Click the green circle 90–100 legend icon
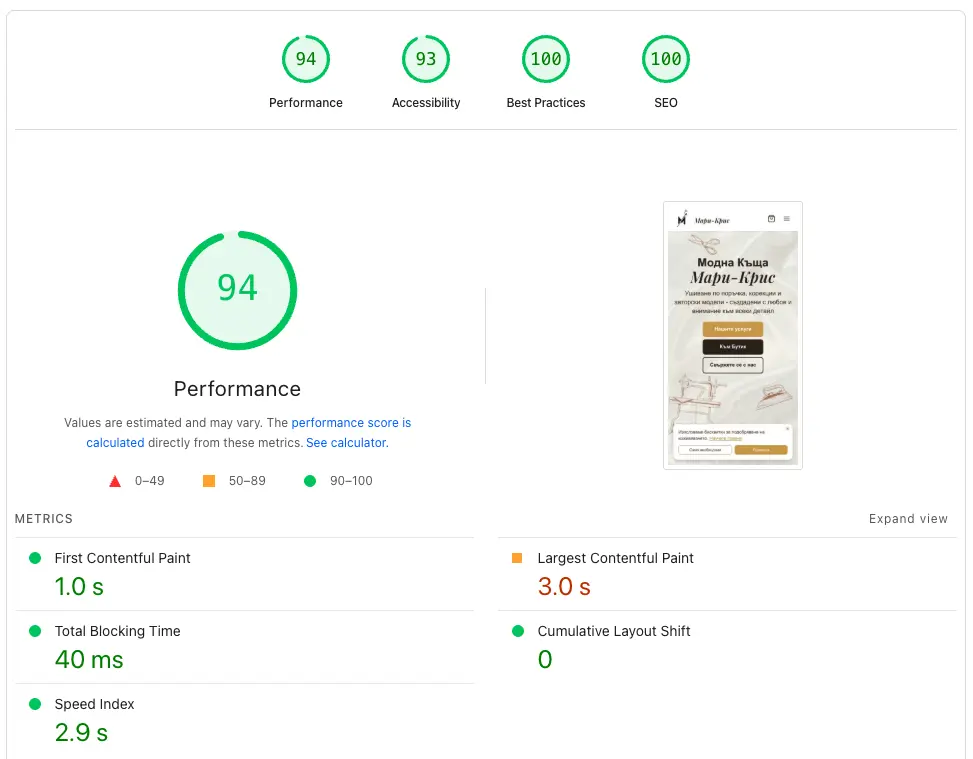The height and width of the screenshot is (759, 973). pyautogui.click(x=310, y=481)
